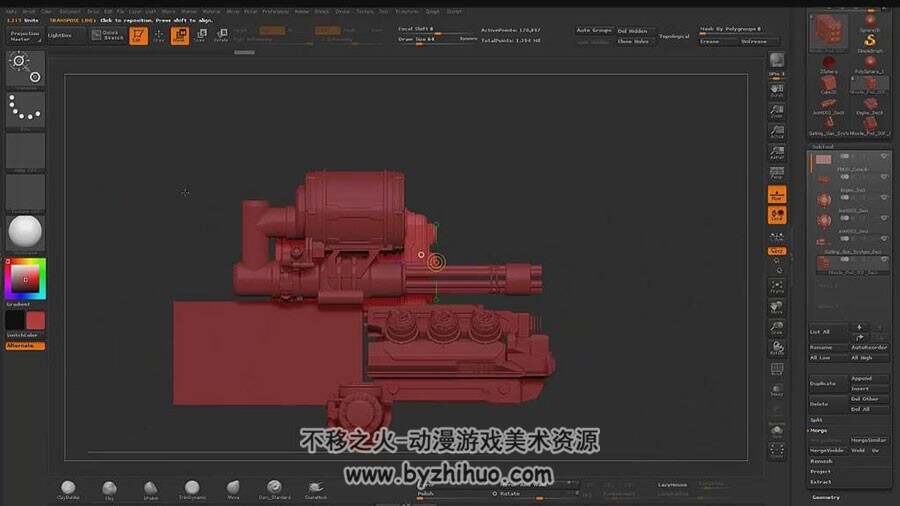The height and width of the screenshot is (506, 900).
Task: Toggle the Topological option
Action: (x=674, y=36)
